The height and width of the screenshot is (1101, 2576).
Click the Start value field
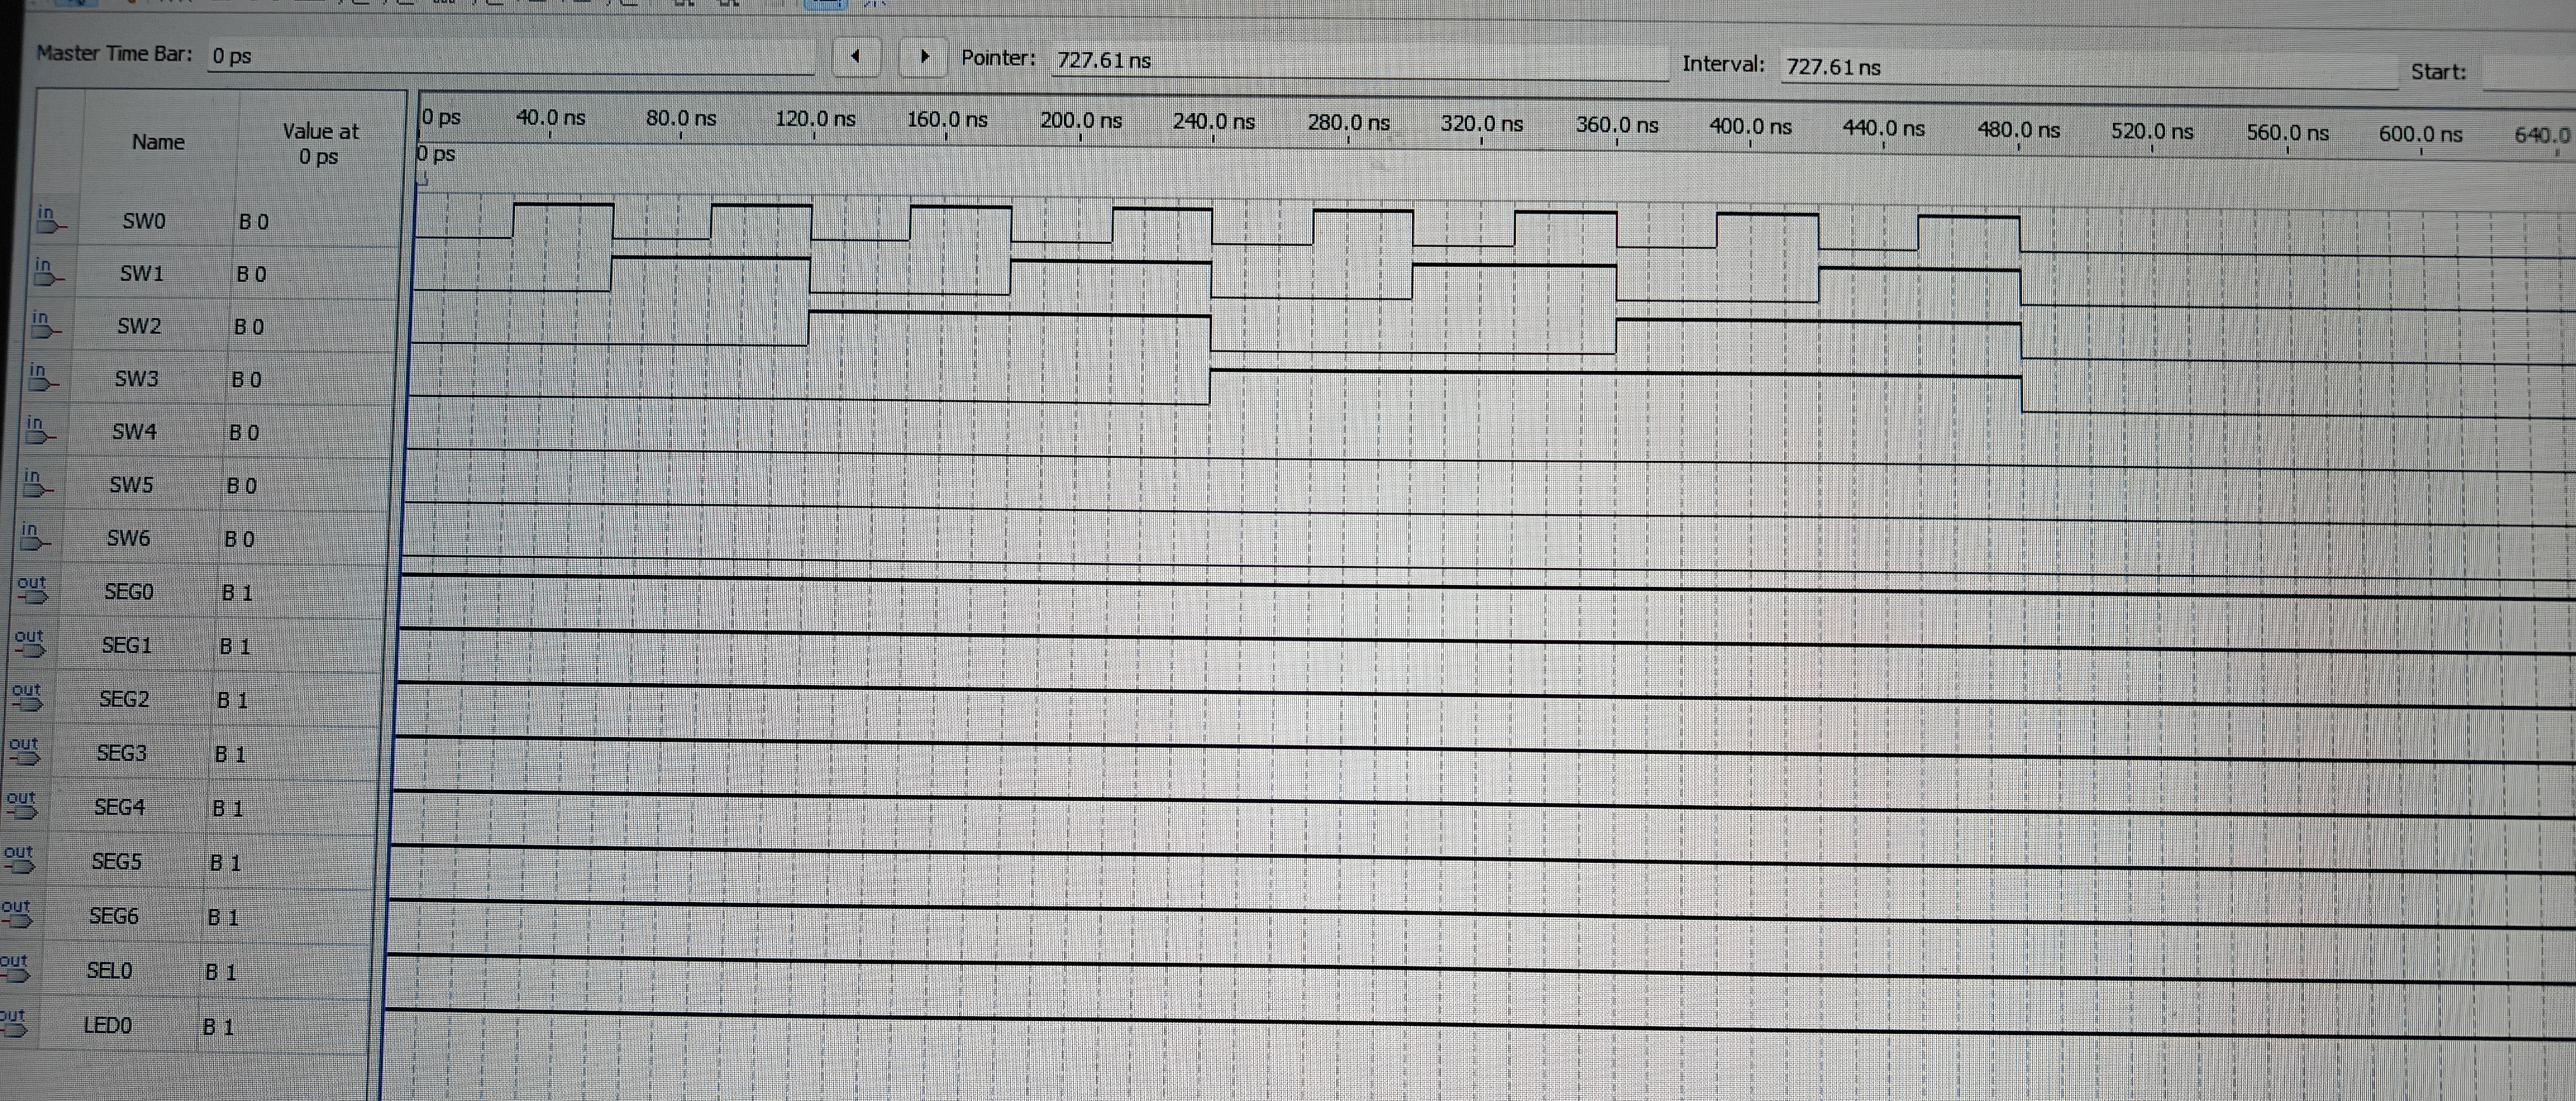click(2528, 74)
